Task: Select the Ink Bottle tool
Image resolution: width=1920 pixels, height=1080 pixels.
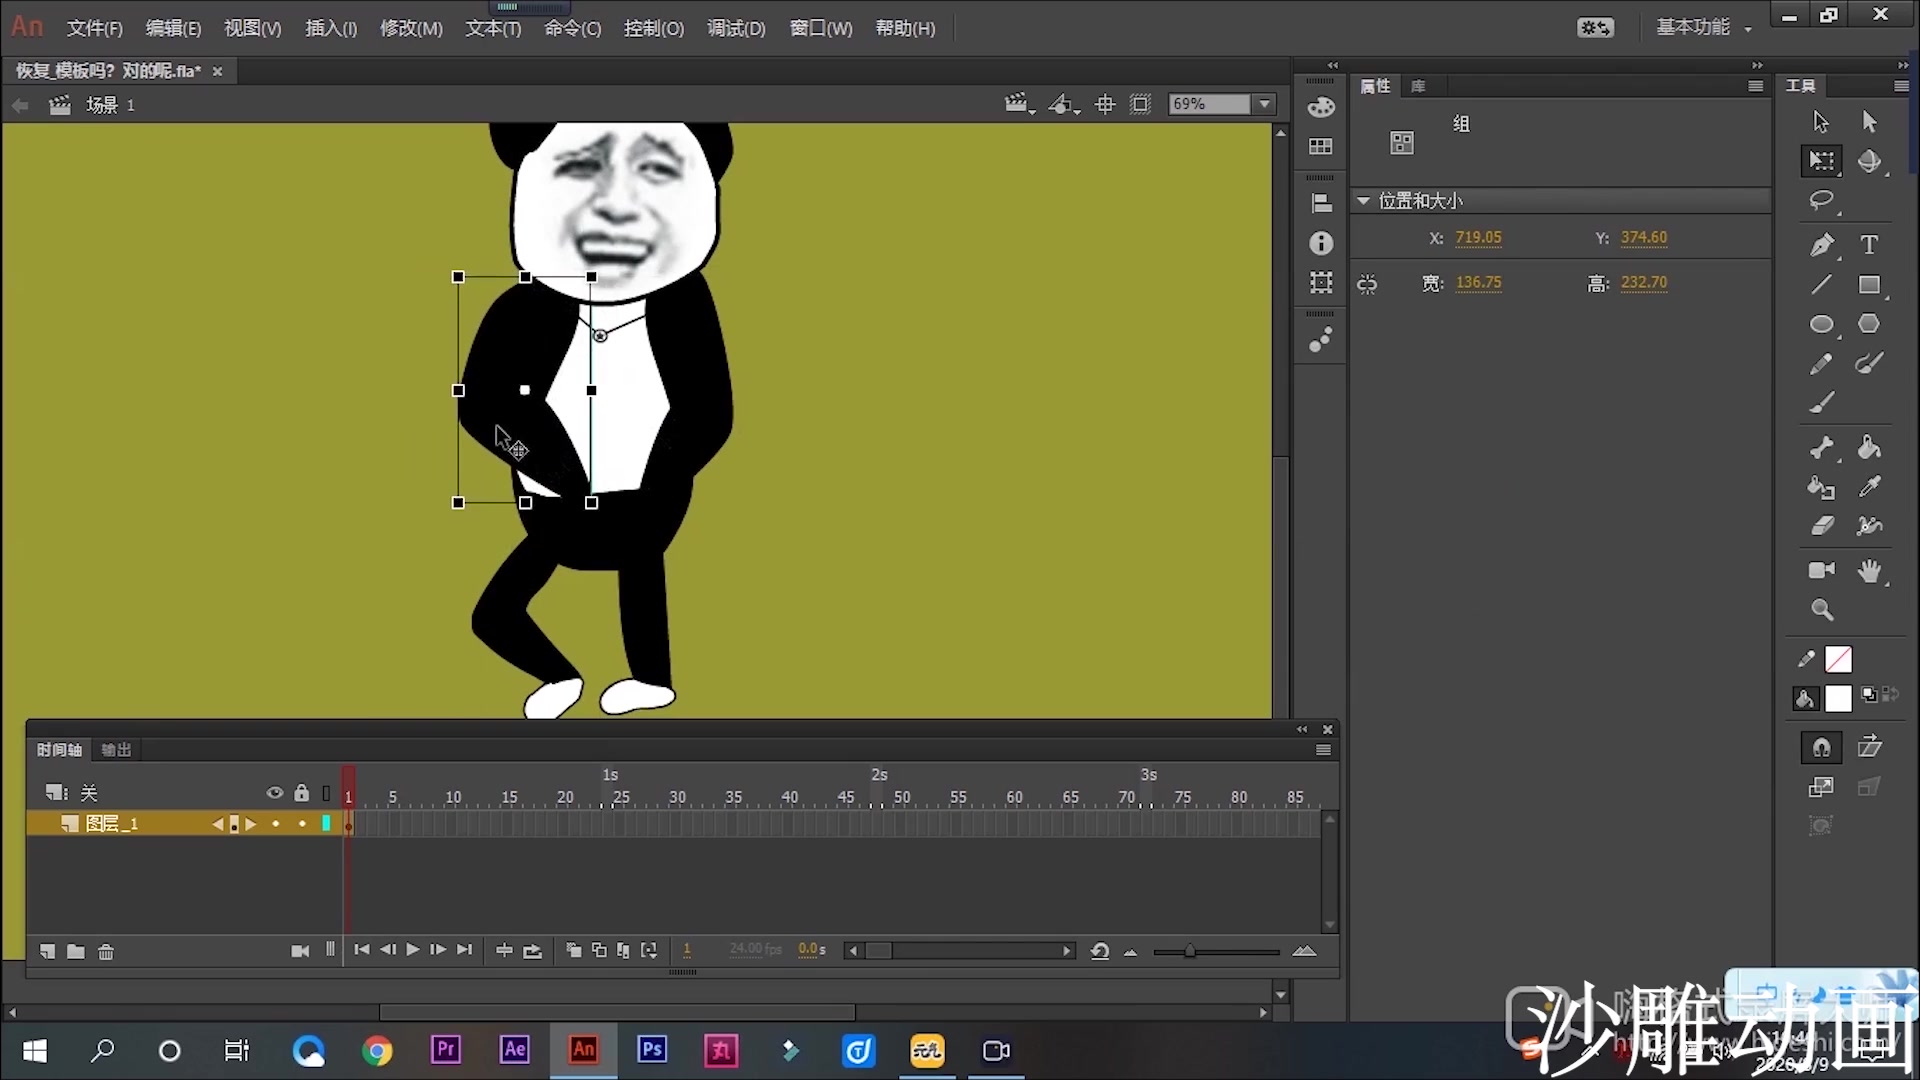Action: point(1821,487)
